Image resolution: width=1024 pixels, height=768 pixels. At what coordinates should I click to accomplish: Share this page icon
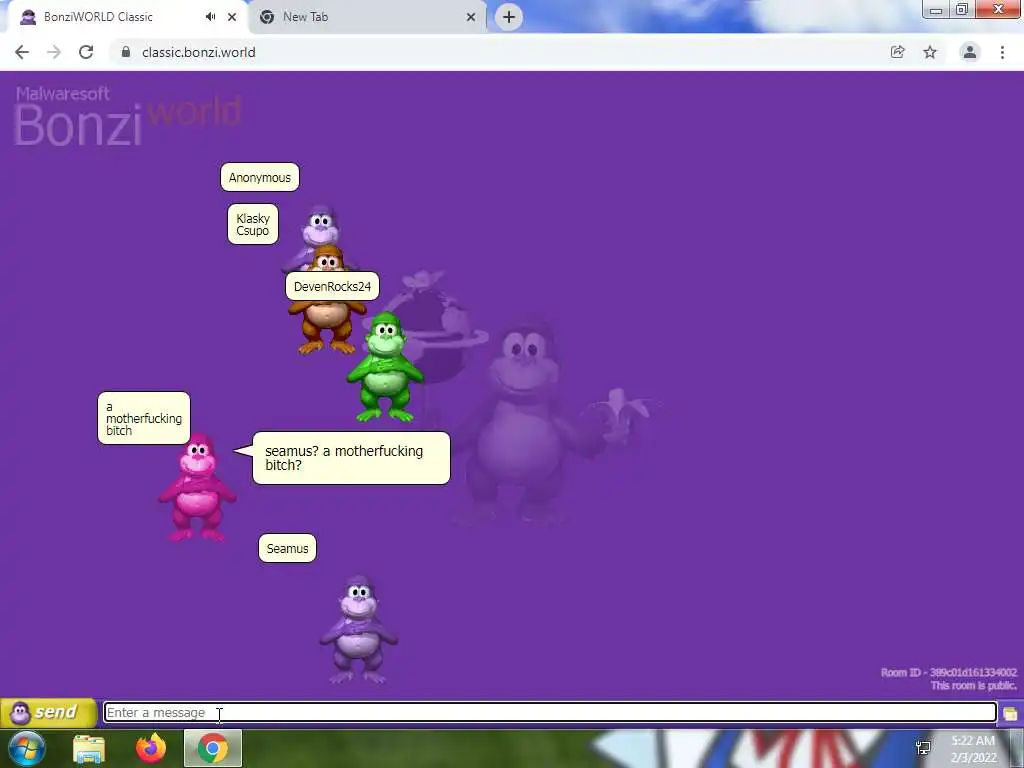(898, 52)
